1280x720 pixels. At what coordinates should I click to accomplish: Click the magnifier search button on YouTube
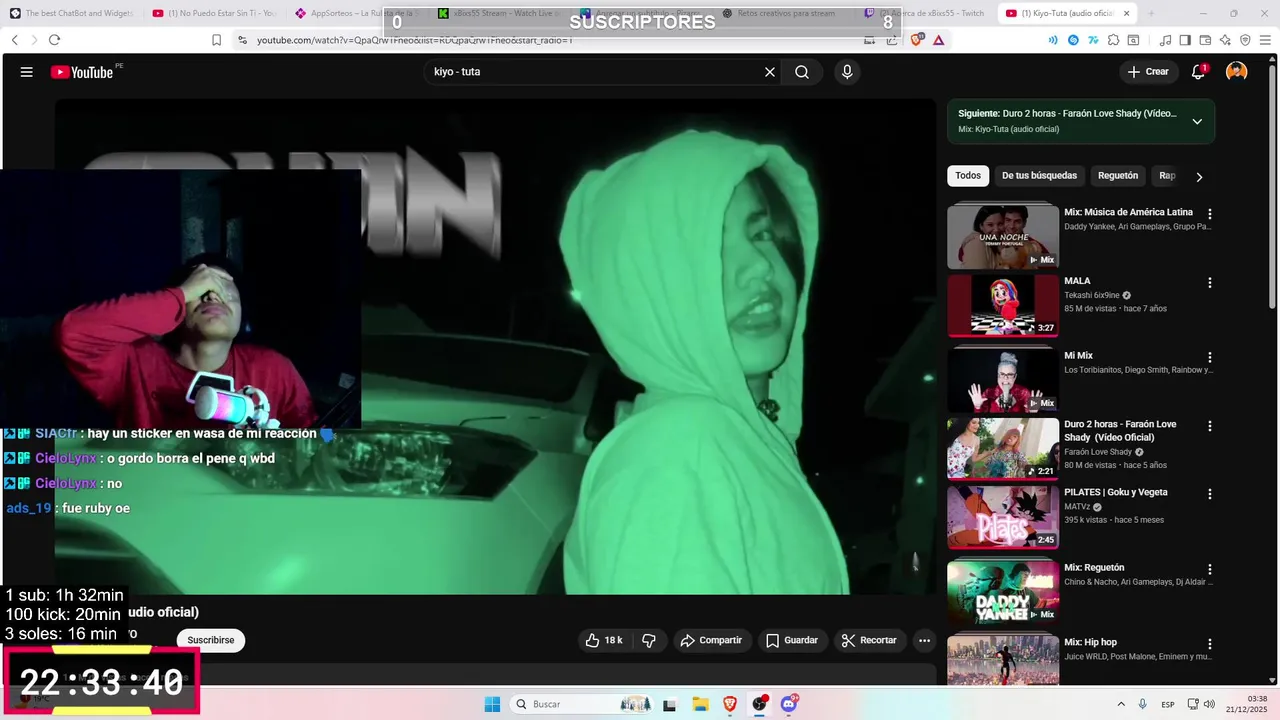(x=802, y=72)
